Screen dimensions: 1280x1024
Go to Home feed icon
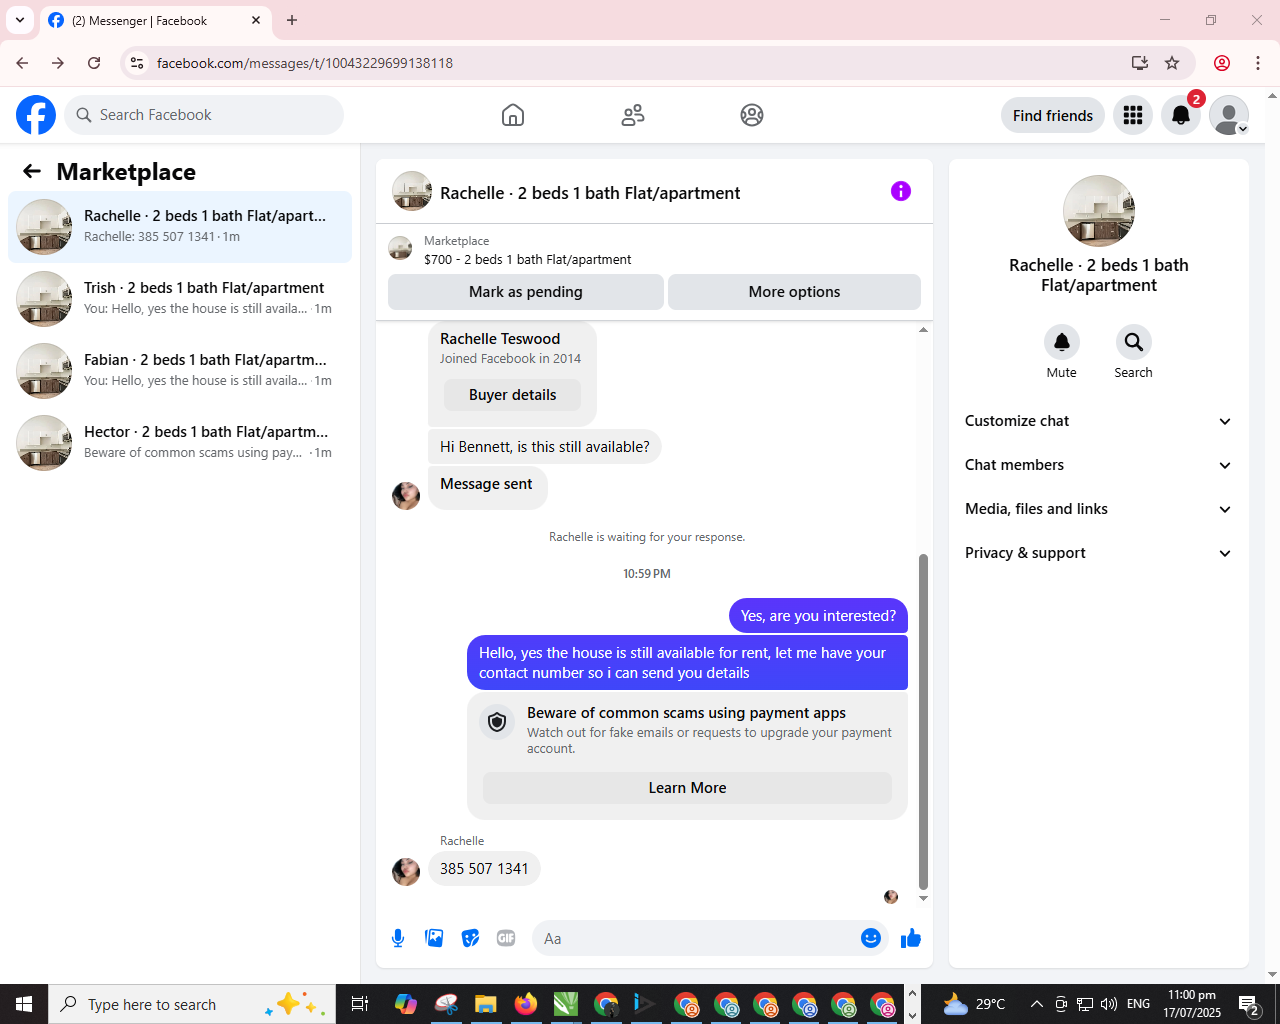tap(513, 115)
